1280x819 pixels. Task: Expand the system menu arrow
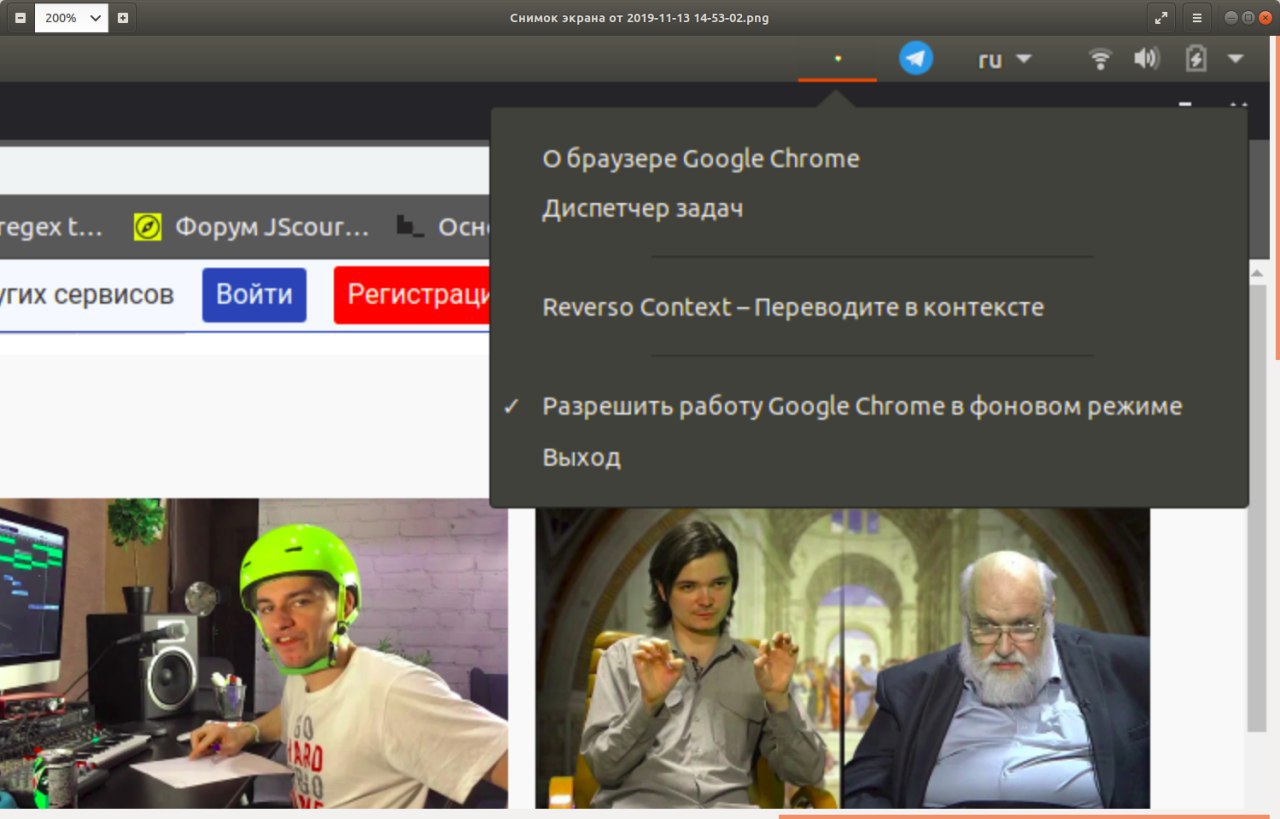[x=1236, y=59]
